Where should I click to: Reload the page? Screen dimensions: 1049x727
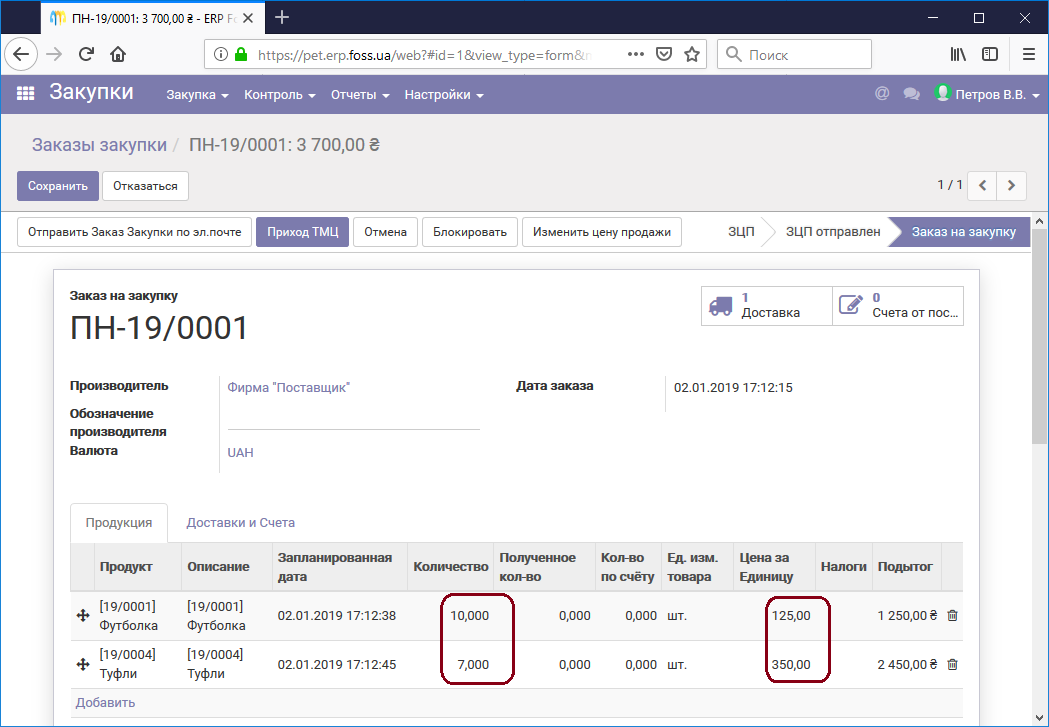86,54
